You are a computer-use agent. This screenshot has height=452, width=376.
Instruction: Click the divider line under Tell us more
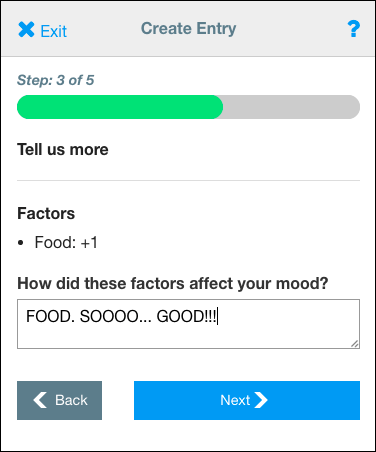[188, 180]
